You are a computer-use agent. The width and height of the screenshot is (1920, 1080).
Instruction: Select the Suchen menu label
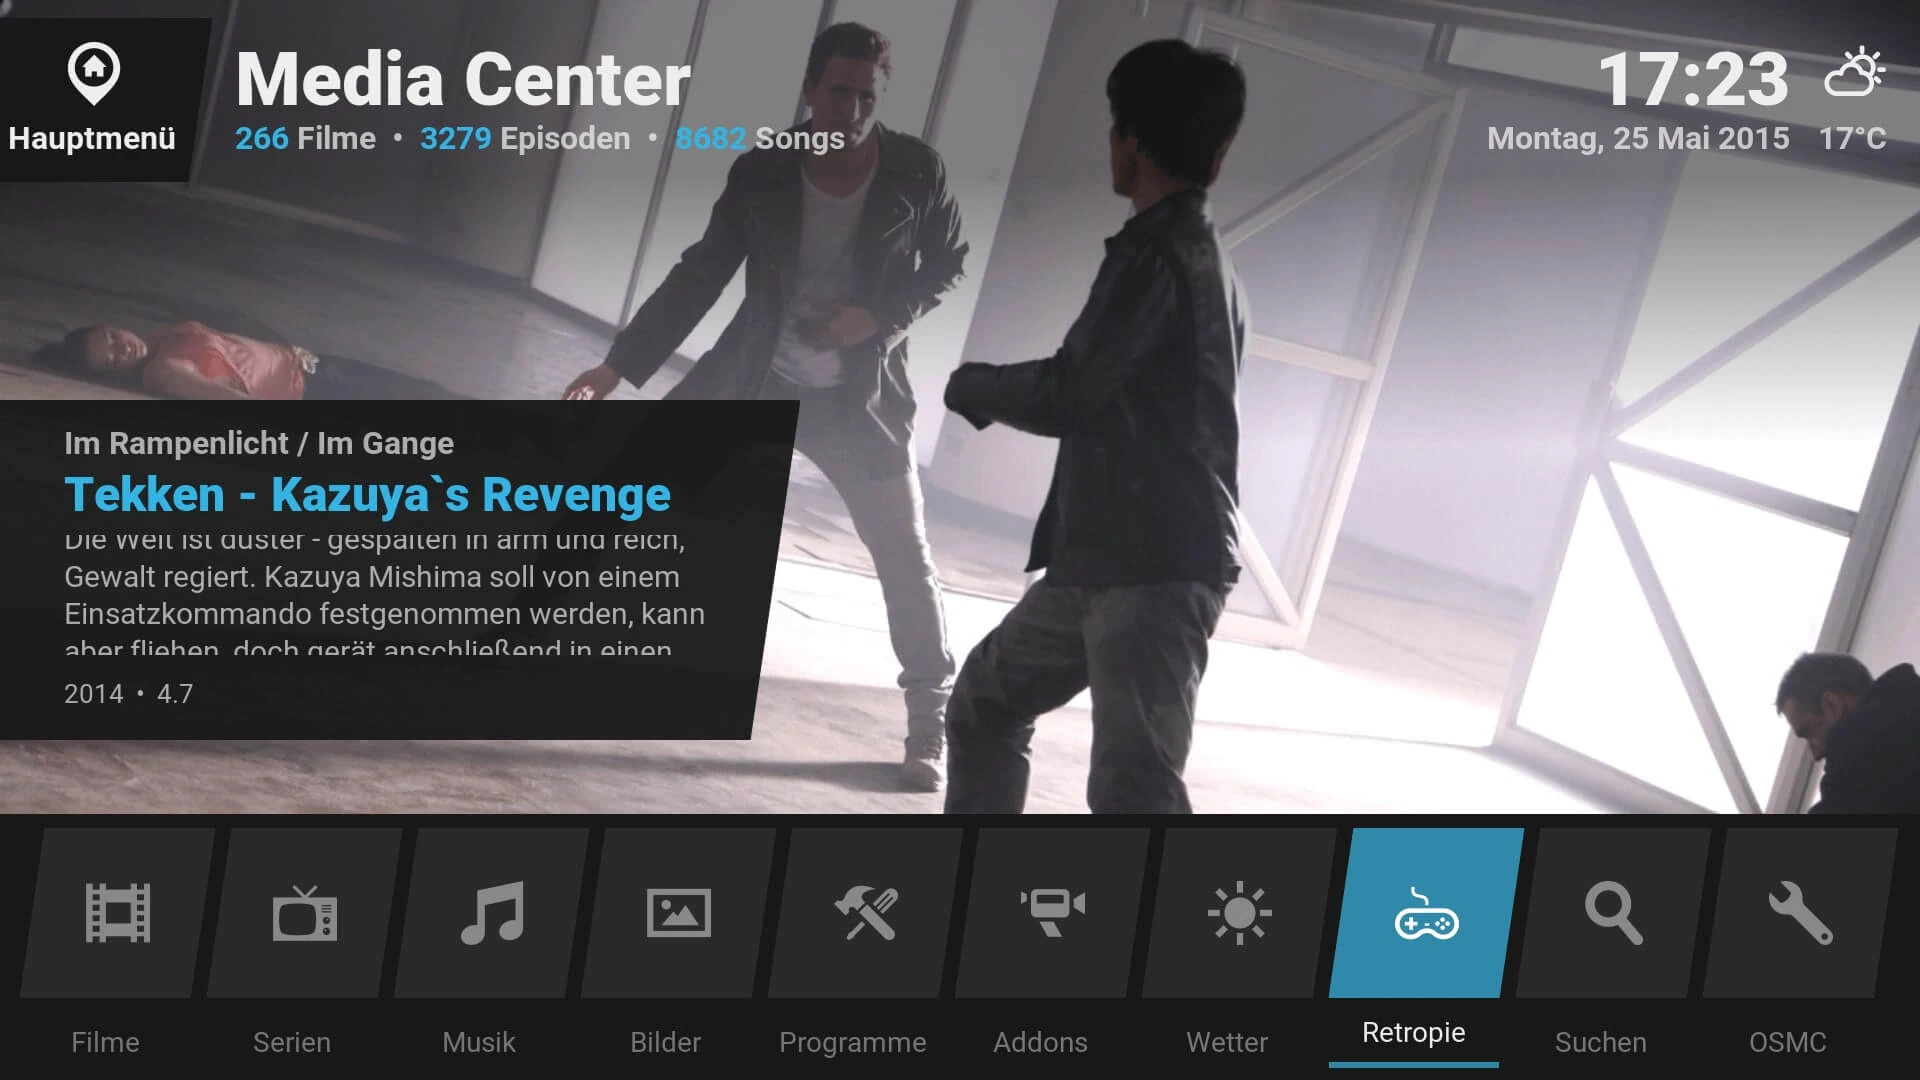click(1601, 1042)
